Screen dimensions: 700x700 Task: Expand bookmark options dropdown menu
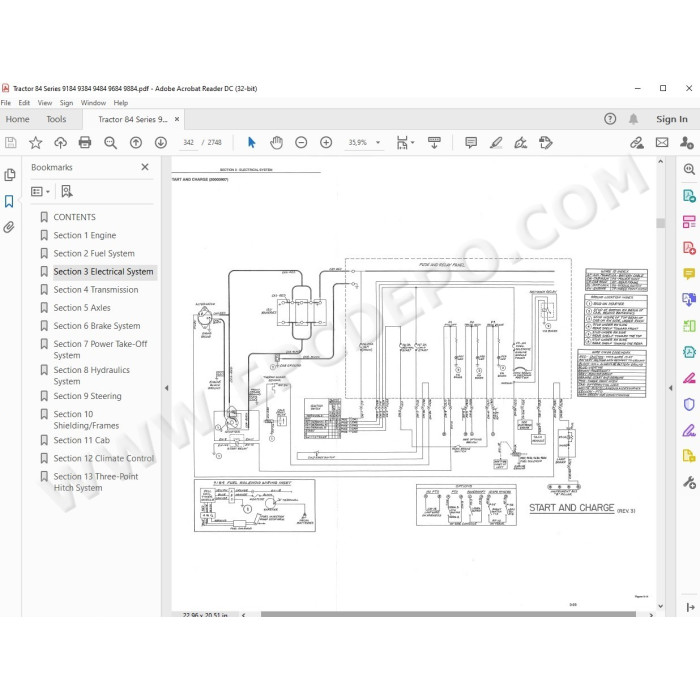click(40, 192)
